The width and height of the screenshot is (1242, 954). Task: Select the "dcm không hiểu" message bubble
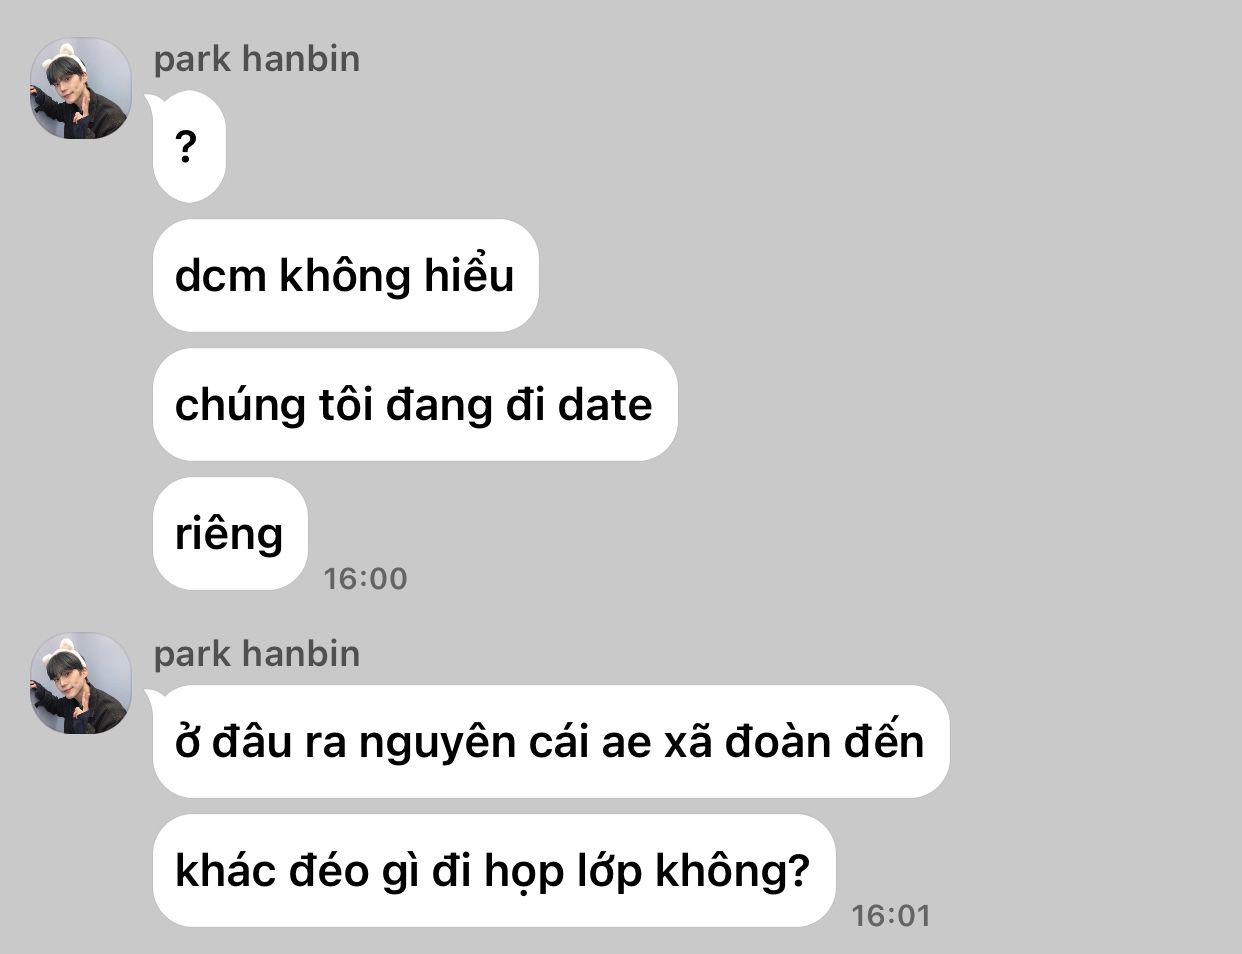click(345, 275)
